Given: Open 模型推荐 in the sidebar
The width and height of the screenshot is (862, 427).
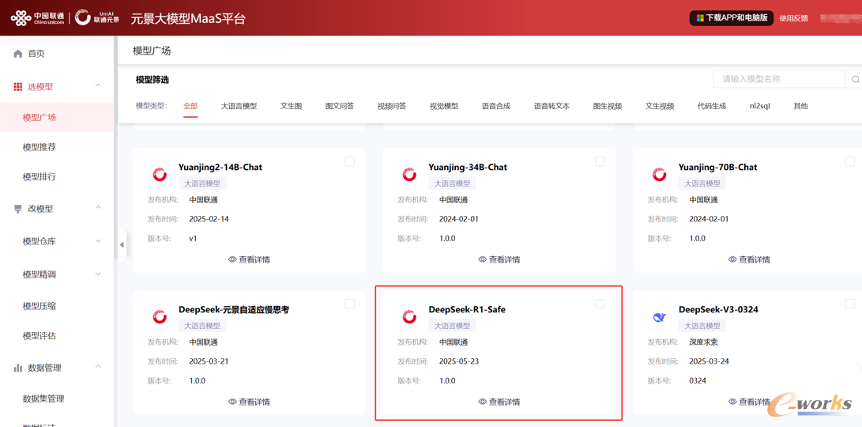Looking at the screenshot, I should (x=39, y=147).
